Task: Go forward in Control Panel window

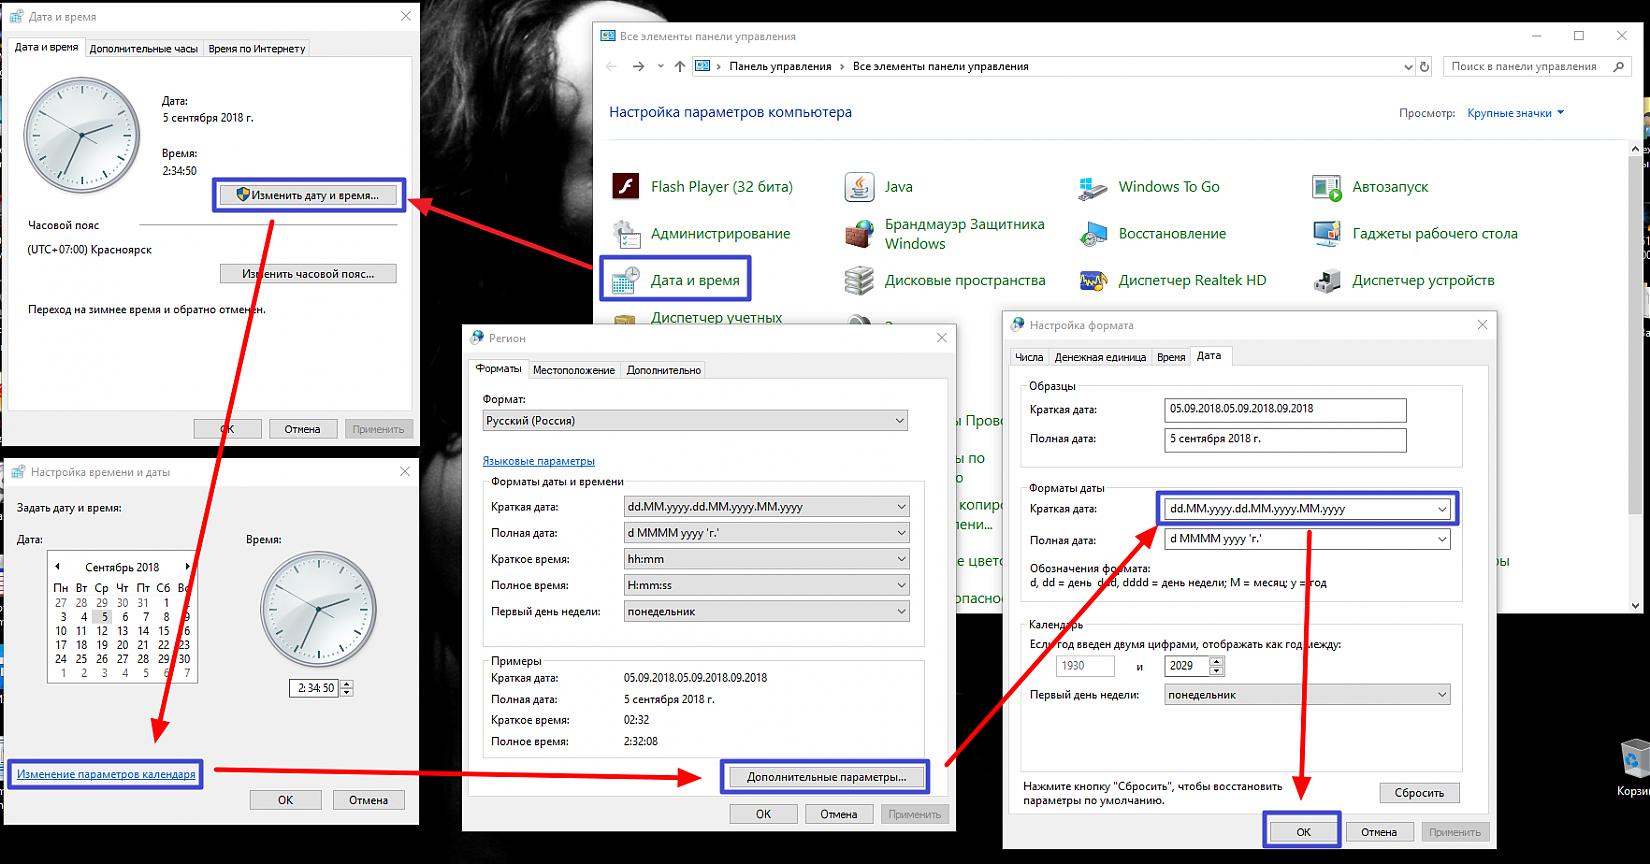Action: coord(639,67)
